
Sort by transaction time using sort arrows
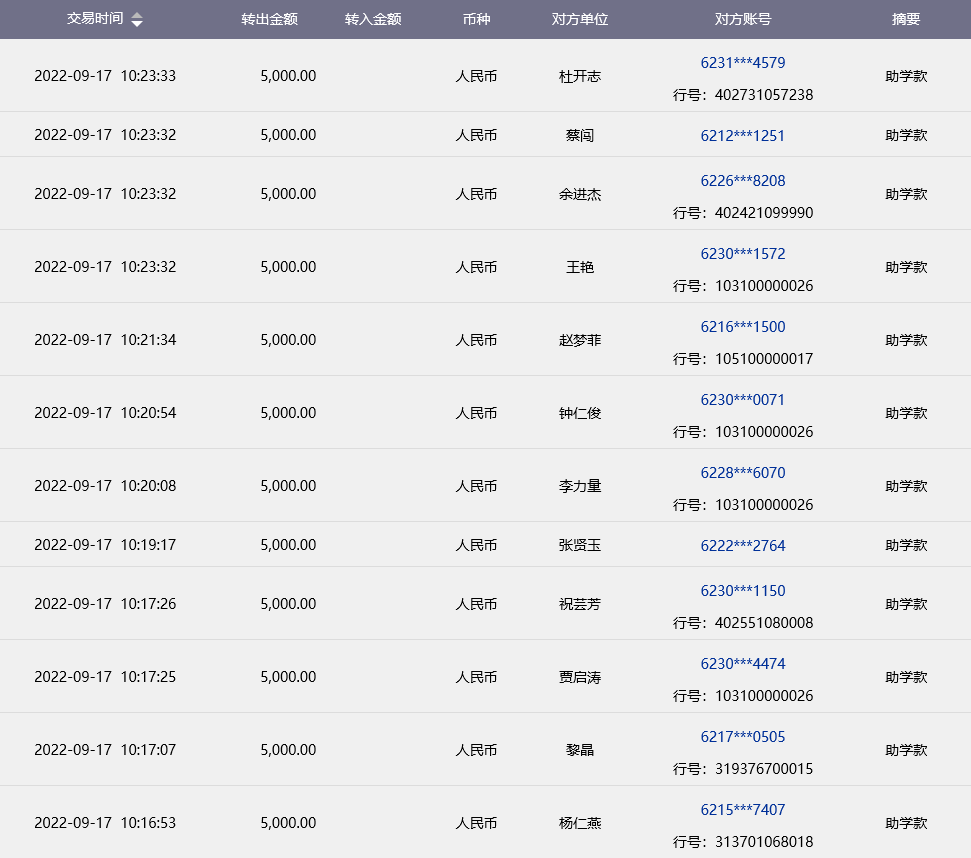(137, 20)
